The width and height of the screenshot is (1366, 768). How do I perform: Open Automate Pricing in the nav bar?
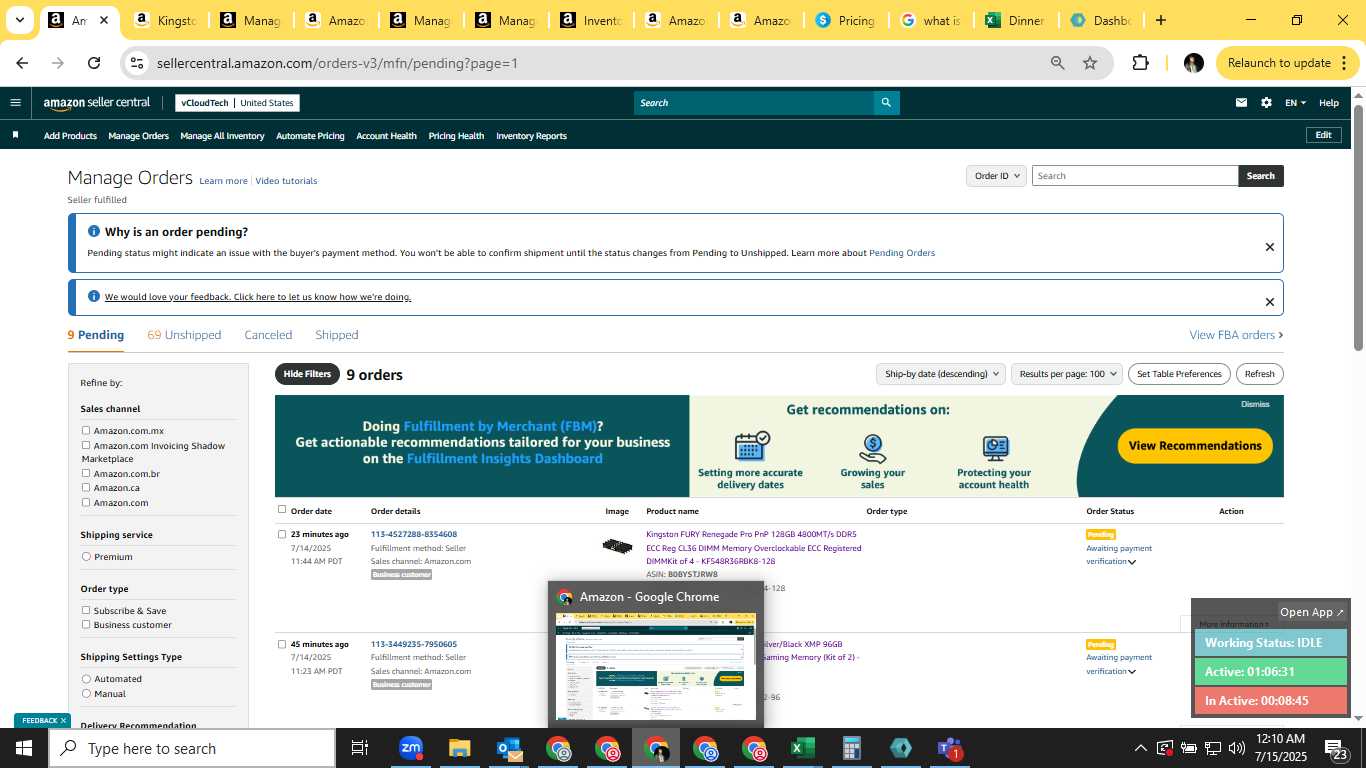[x=310, y=136]
